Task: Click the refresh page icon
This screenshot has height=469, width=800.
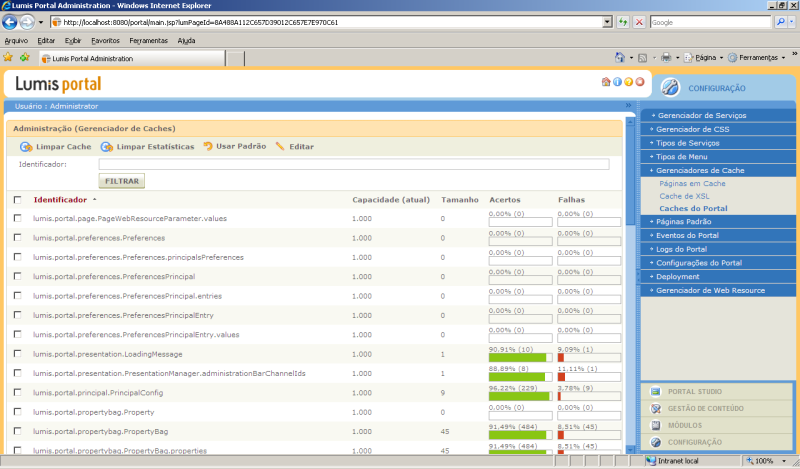Action: point(623,22)
